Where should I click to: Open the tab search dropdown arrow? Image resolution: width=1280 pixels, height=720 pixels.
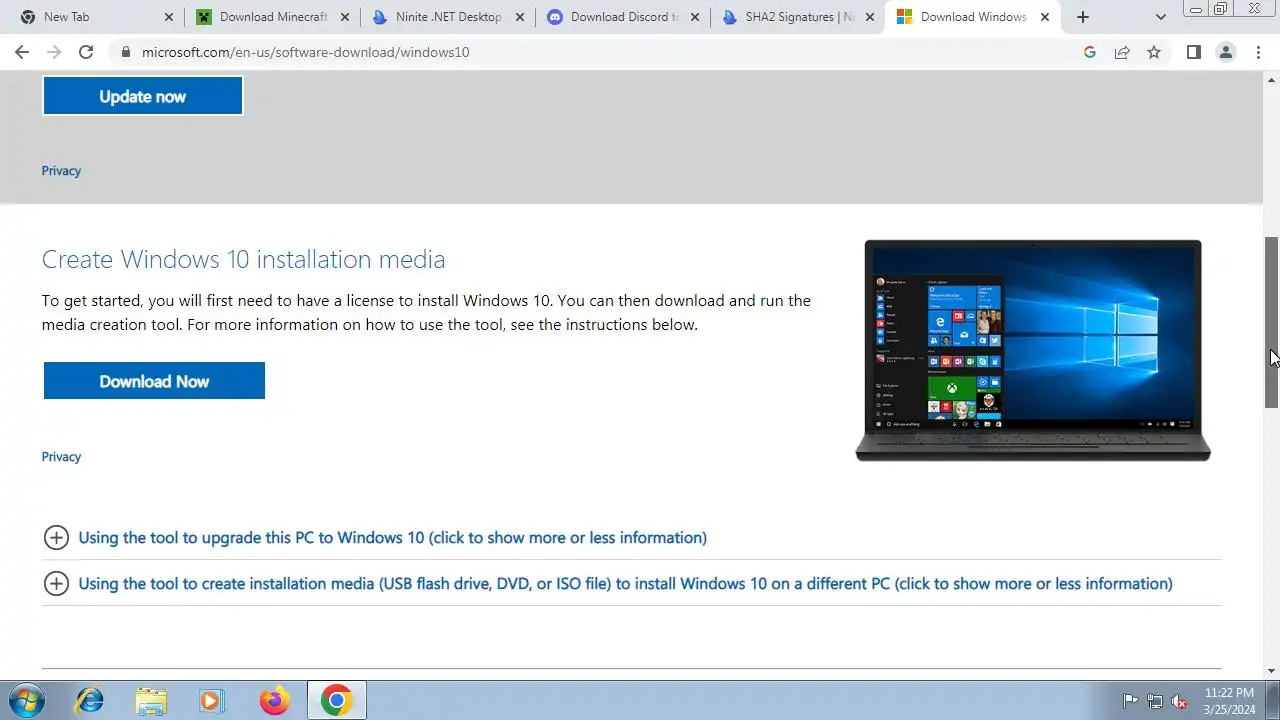click(x=1161, y=17)
